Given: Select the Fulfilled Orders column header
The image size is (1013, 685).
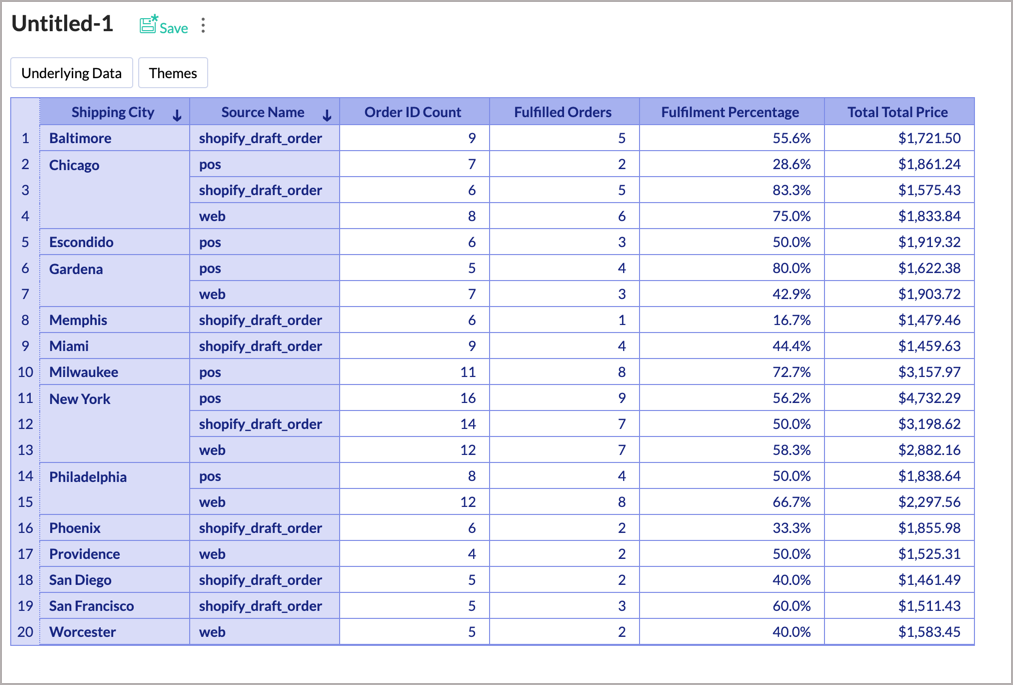Looking at the screenshot, I should (x=562, y=112).
